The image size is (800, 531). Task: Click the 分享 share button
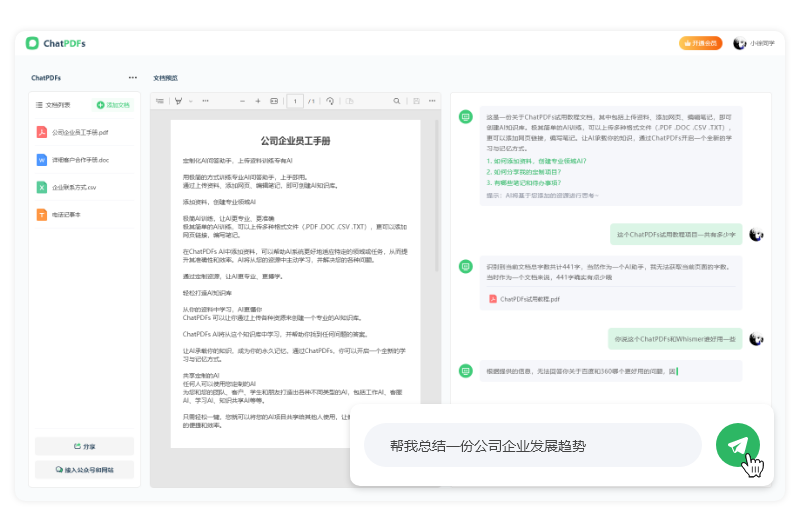[84, 446]
